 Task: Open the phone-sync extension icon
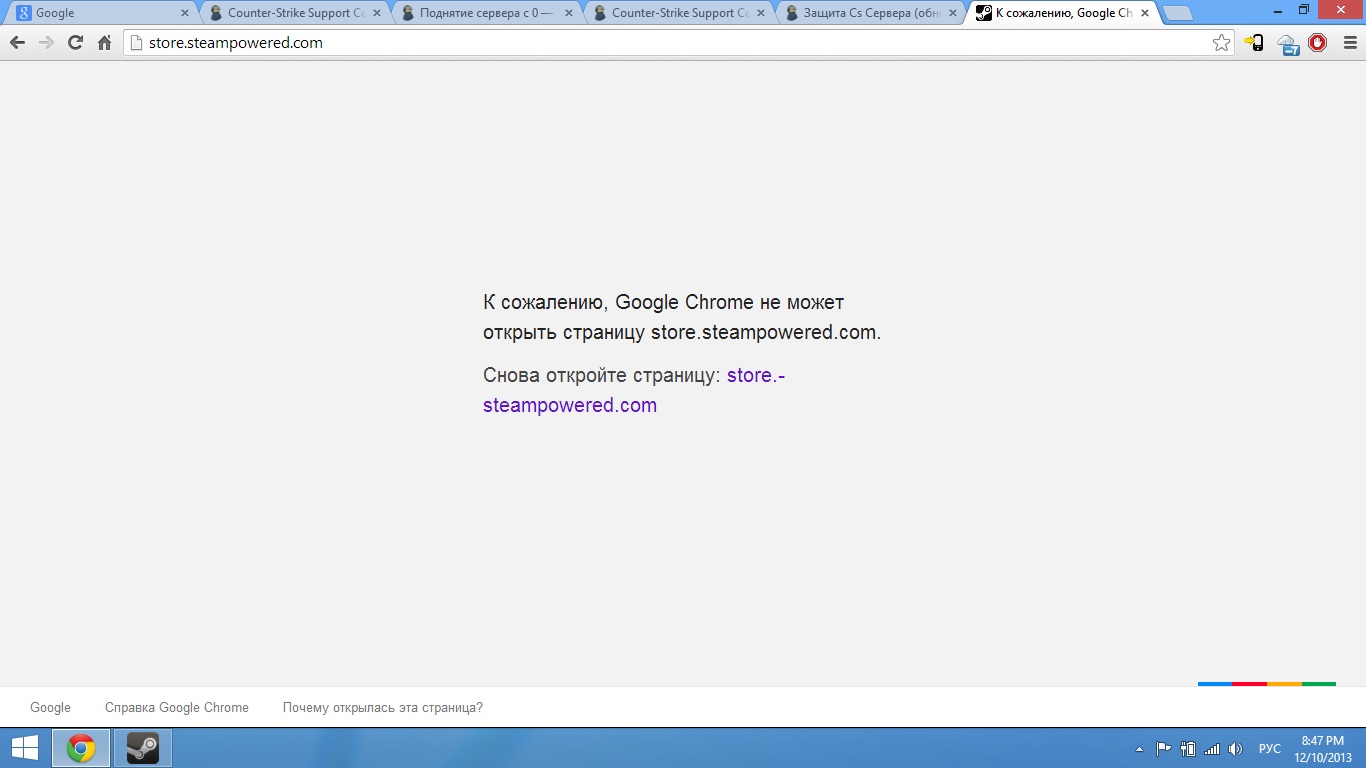coord(1254,43)
